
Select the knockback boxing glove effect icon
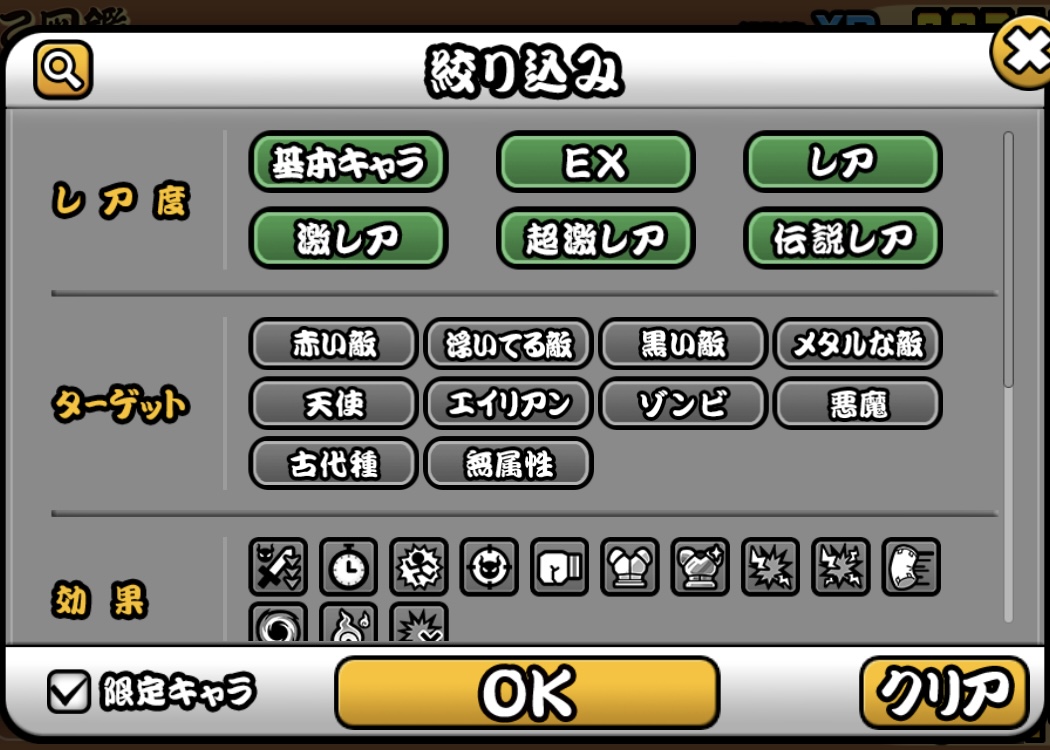pyautogui.click(x=559, y=567)
